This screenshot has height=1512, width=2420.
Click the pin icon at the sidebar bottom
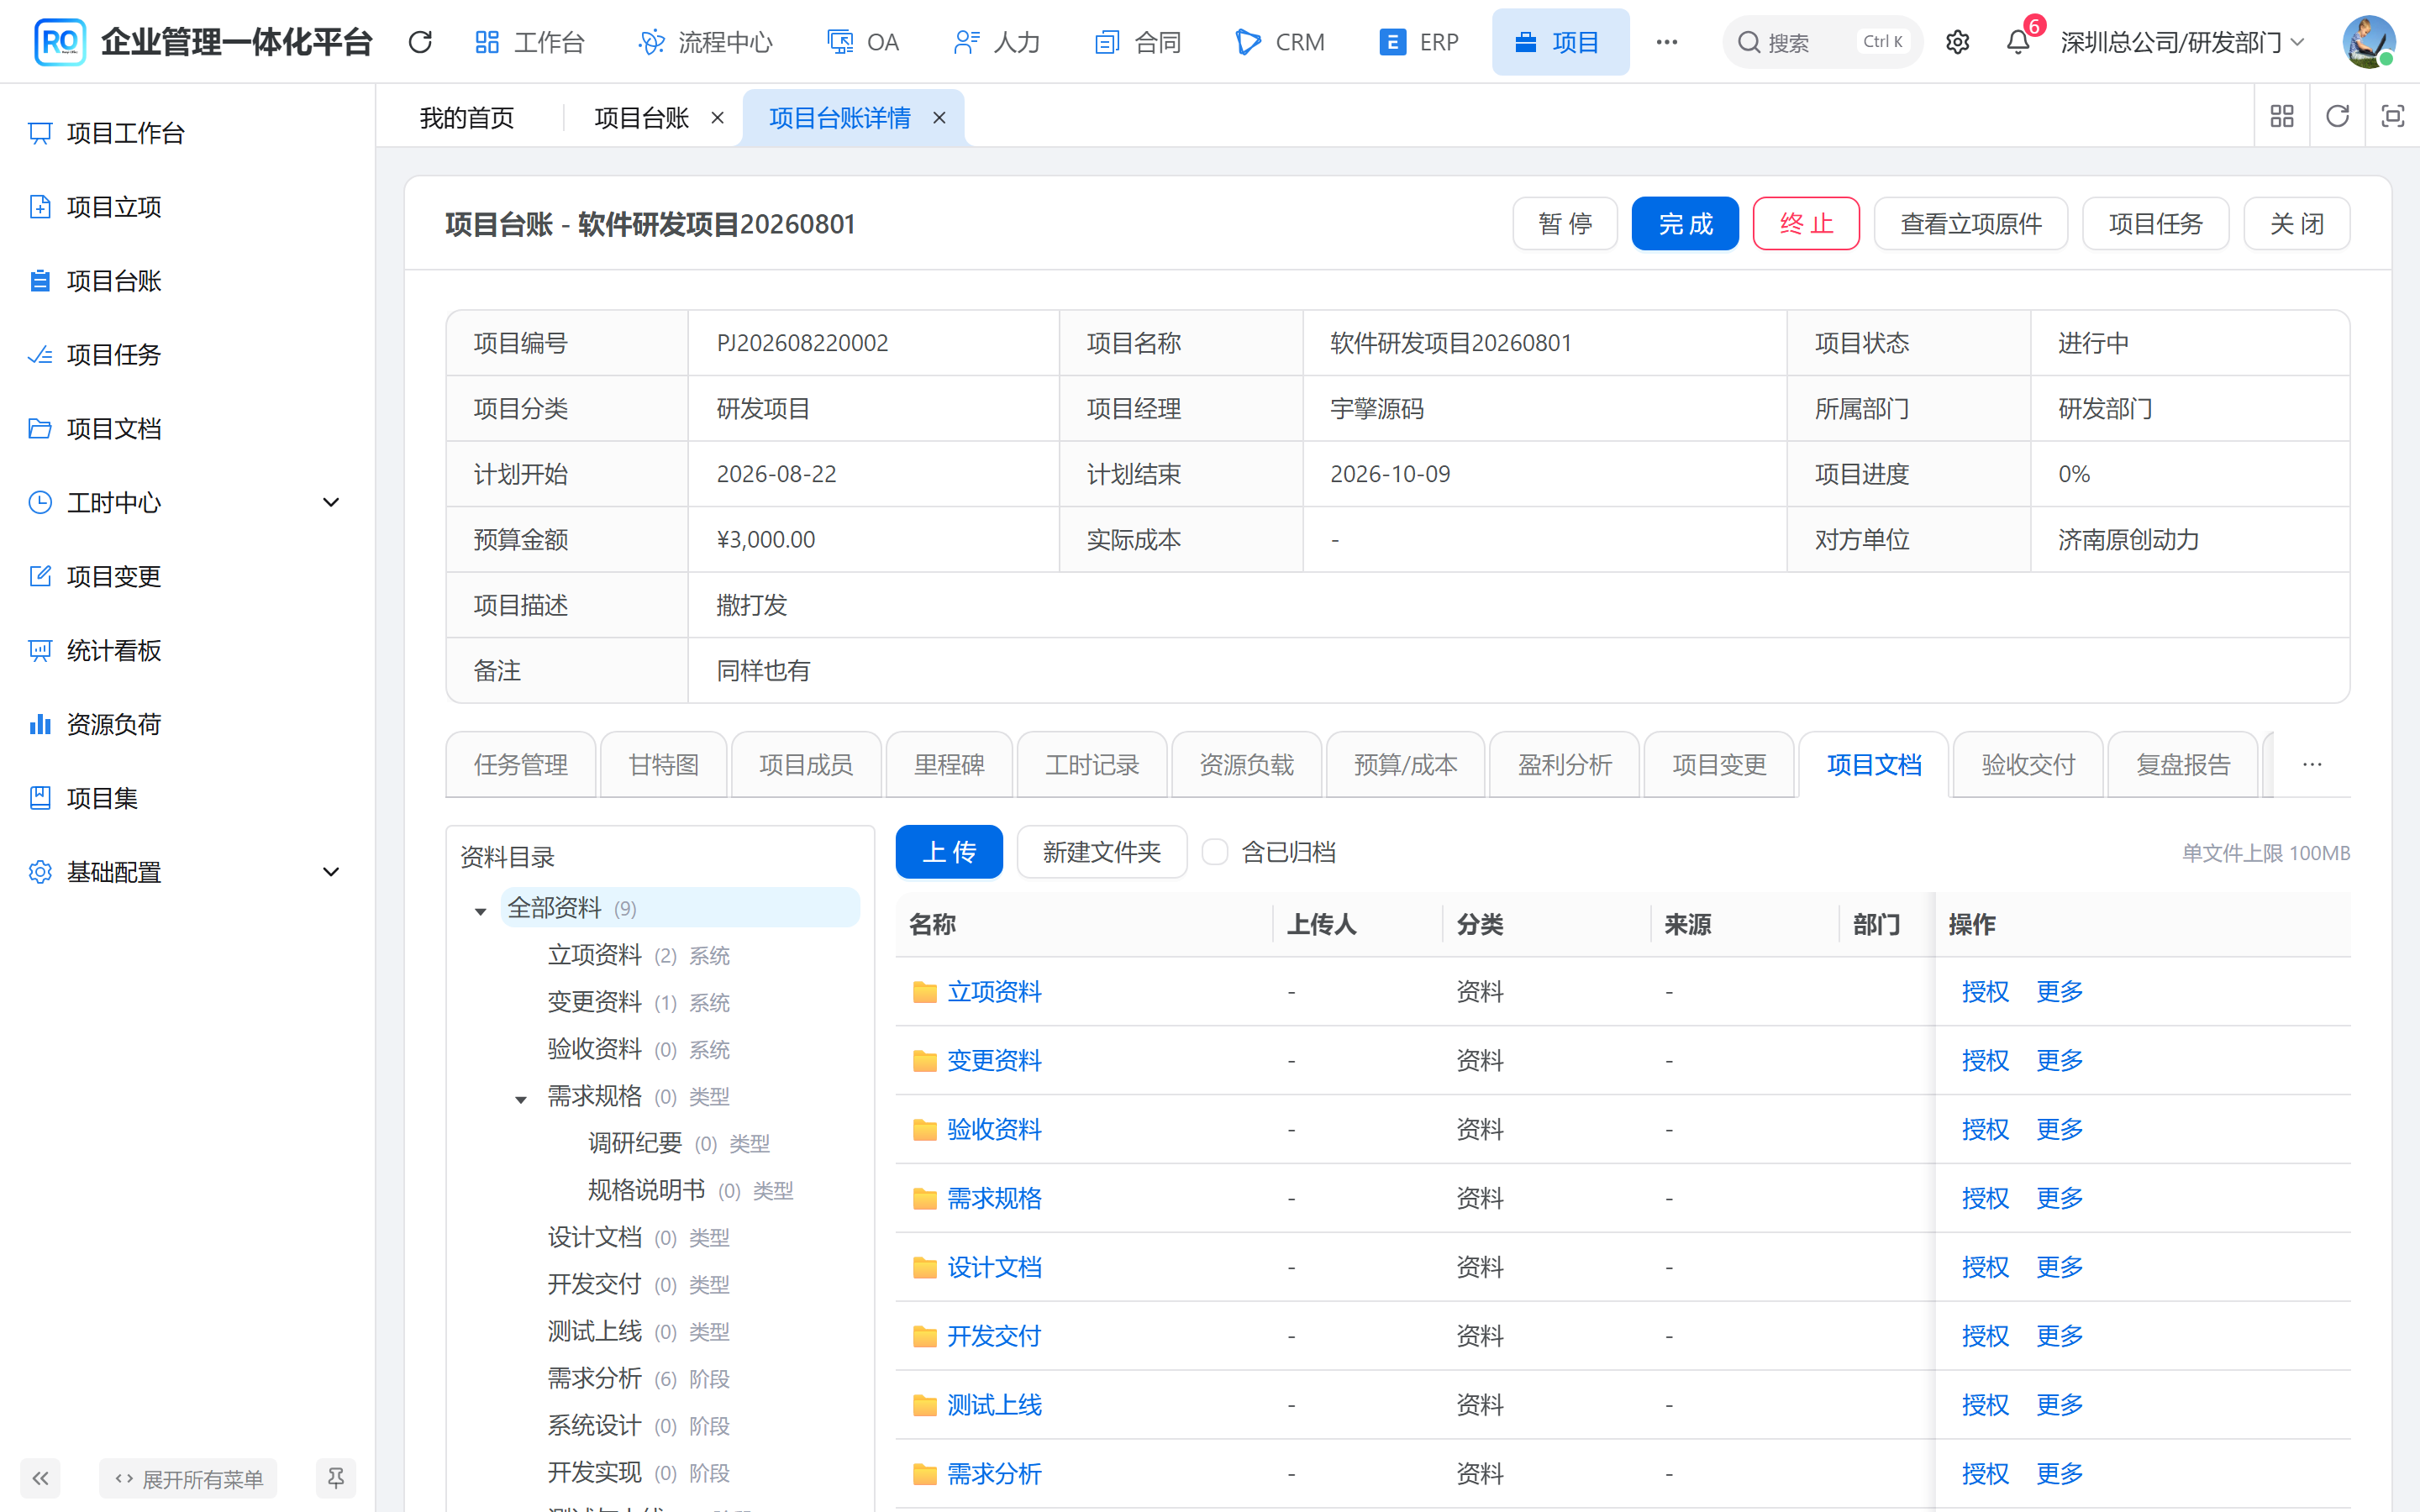336,1478
